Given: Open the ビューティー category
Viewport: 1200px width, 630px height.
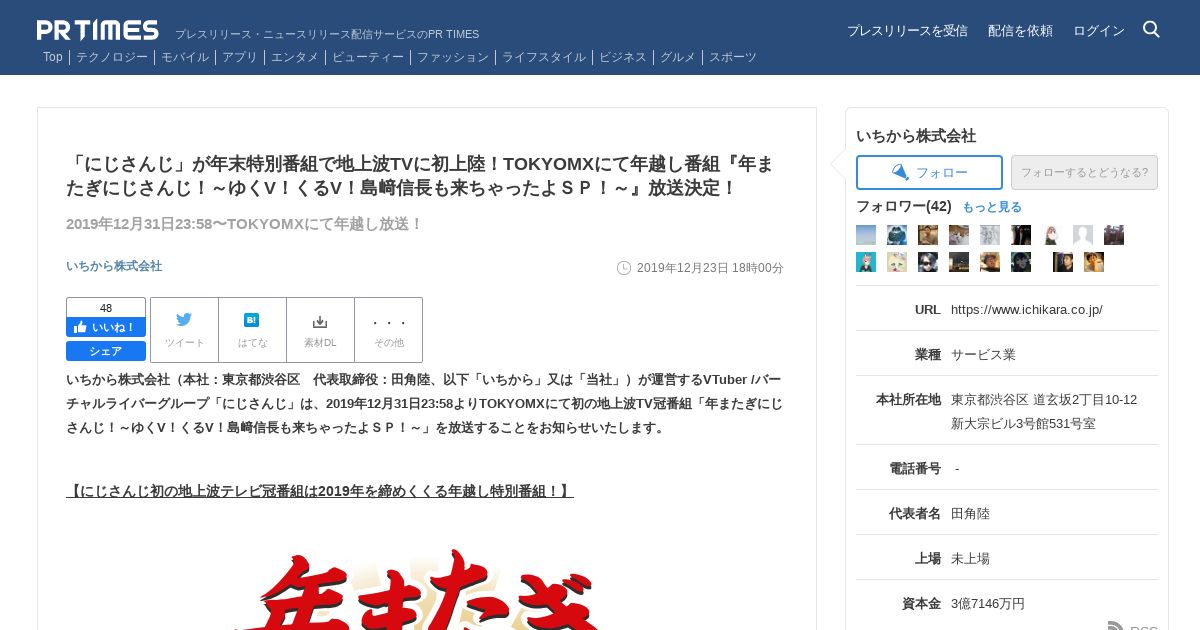Looking at the screenshot, I should (x=368, y=57).
